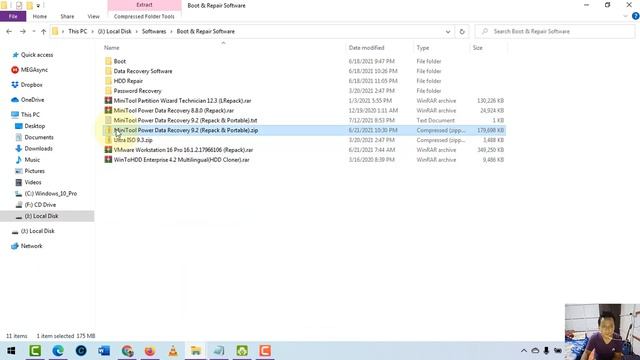640x360 pixels.
Task: Open the Music folder in the sidebar
Action: coord(32,160)
